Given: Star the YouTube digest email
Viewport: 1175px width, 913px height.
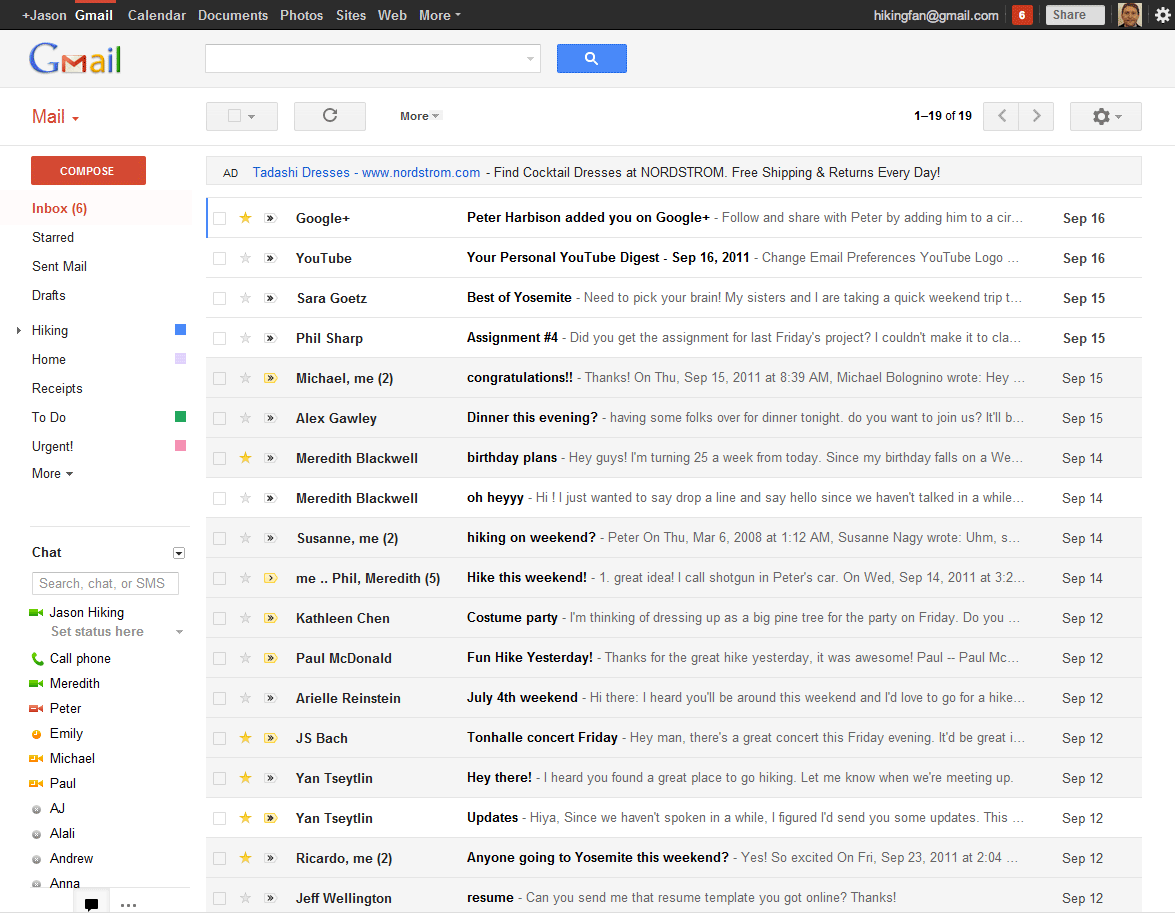Looking at the screenshot, I should [245, 258].
